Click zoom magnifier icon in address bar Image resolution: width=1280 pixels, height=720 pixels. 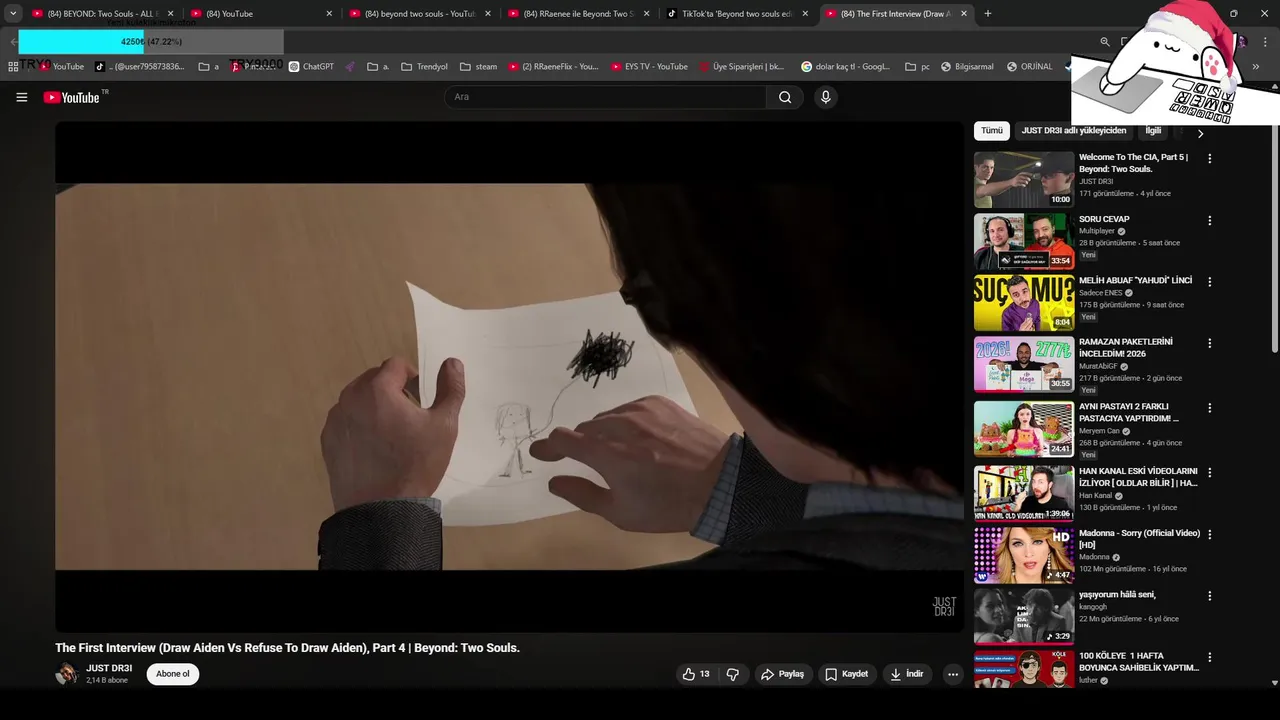pos(1105,42)
